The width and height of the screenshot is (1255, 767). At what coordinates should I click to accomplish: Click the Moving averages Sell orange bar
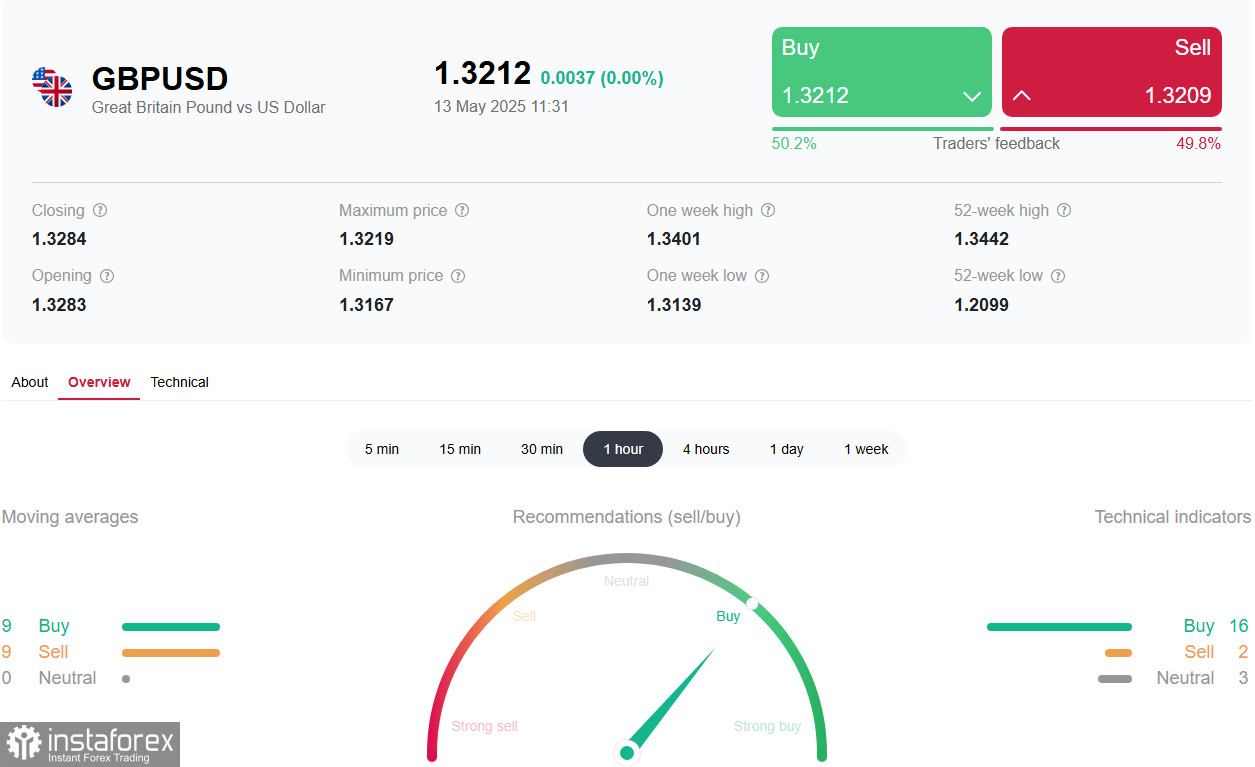click(171, 653)
